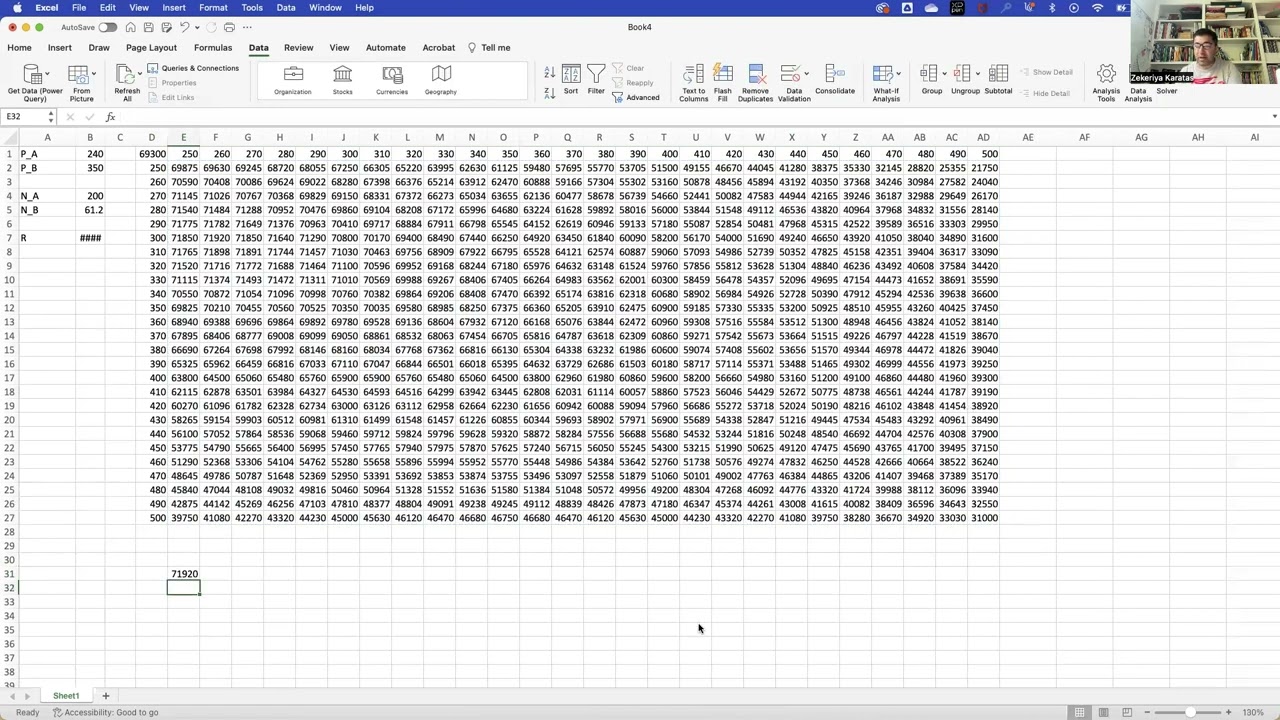Click zoom in plus on zoom slider

click(1228, 712)
